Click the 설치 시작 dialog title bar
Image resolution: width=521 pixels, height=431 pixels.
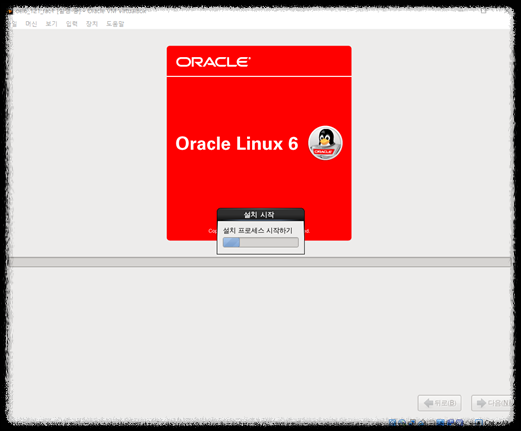click(x=261, y=215)
